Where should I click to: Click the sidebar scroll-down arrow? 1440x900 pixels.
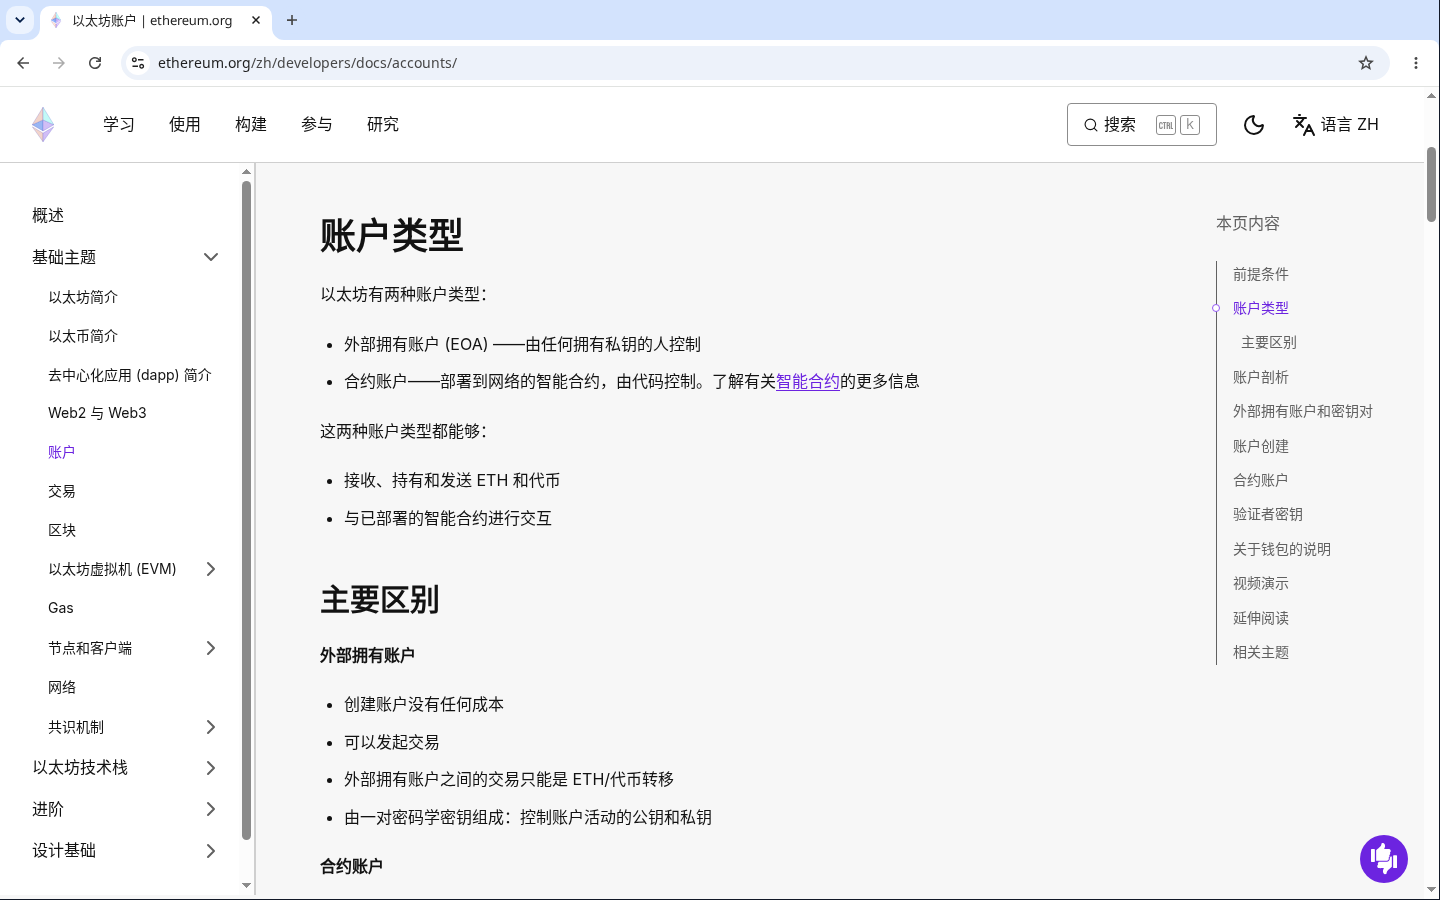(246, 886)
